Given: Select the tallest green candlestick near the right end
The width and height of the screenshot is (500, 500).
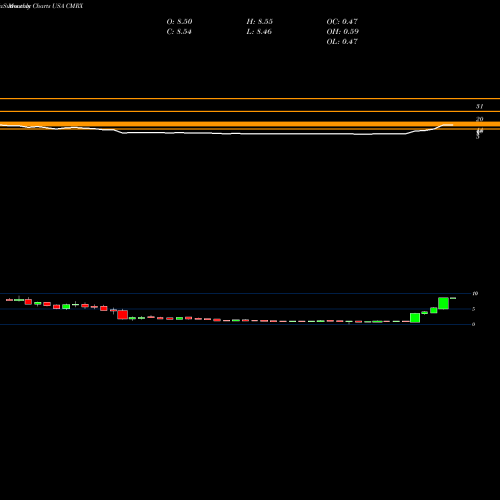Looking at the screenshot, I should [443, 303].
